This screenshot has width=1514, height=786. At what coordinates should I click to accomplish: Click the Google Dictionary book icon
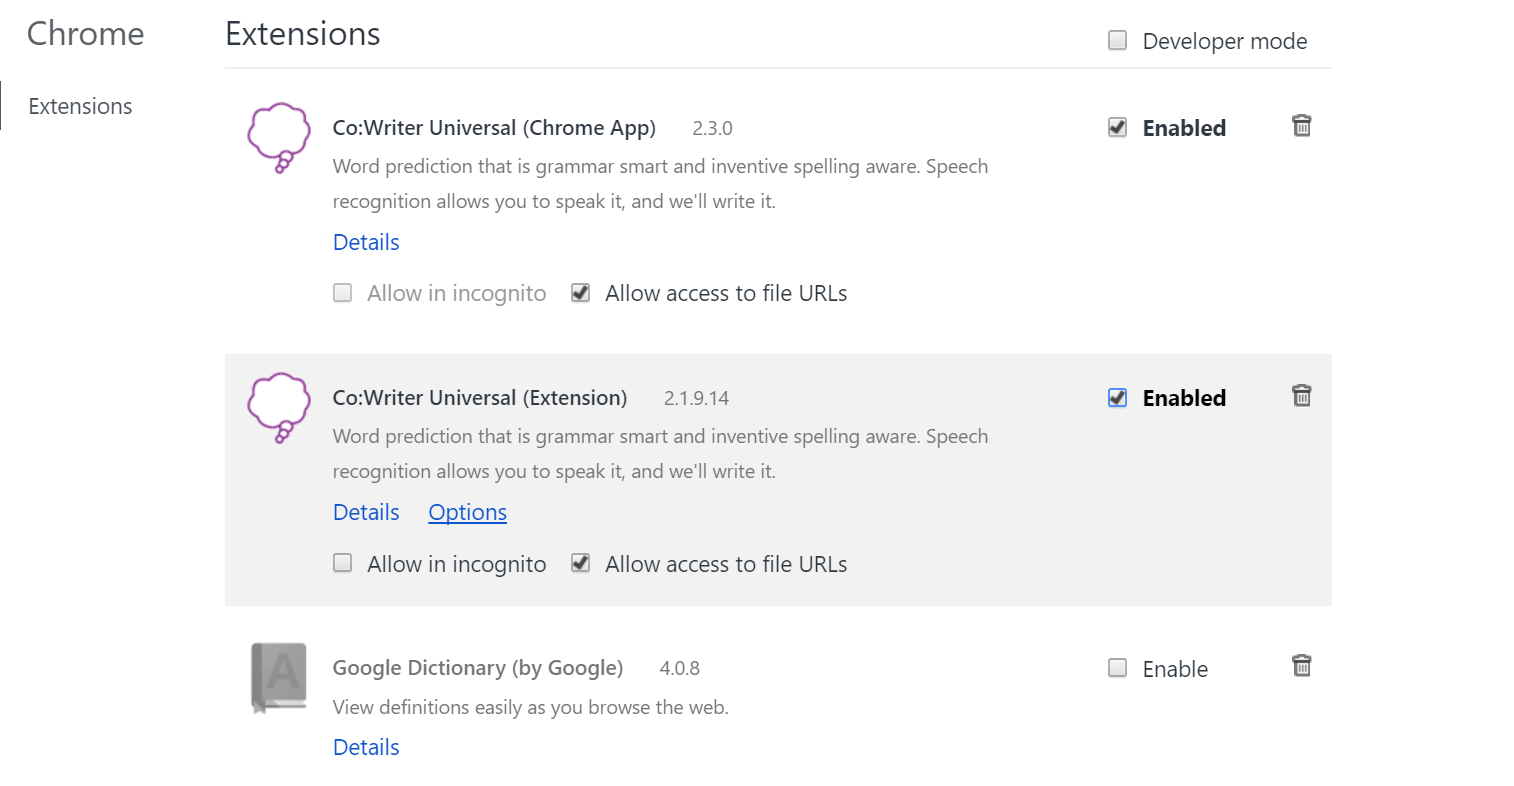[278, 677]
